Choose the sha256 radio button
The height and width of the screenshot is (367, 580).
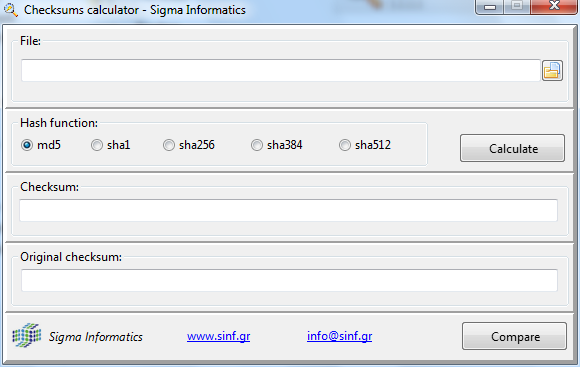click(x=189, y=145)
